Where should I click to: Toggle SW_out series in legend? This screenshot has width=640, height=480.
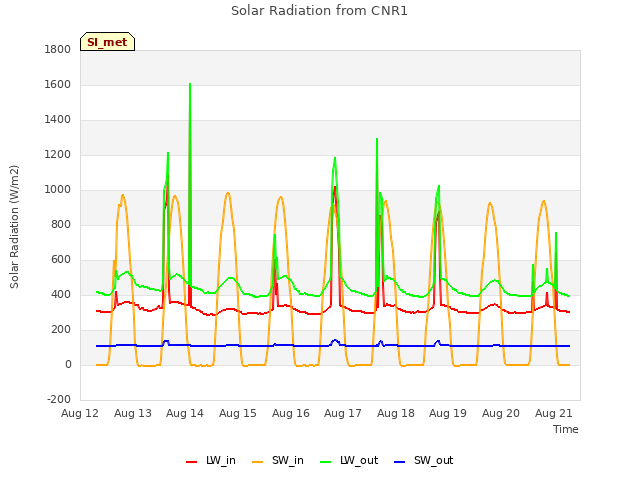(x=424, y=460)
